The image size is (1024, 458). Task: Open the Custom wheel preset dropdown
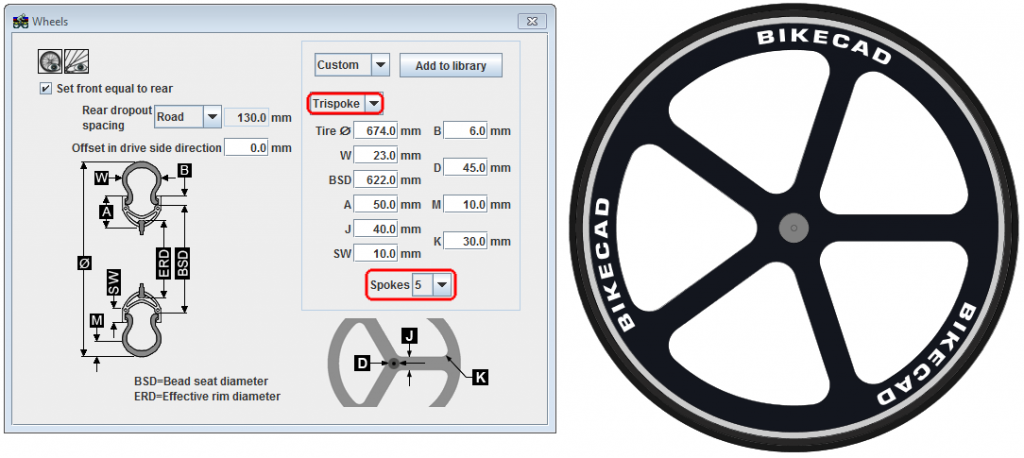coord(380,65)
